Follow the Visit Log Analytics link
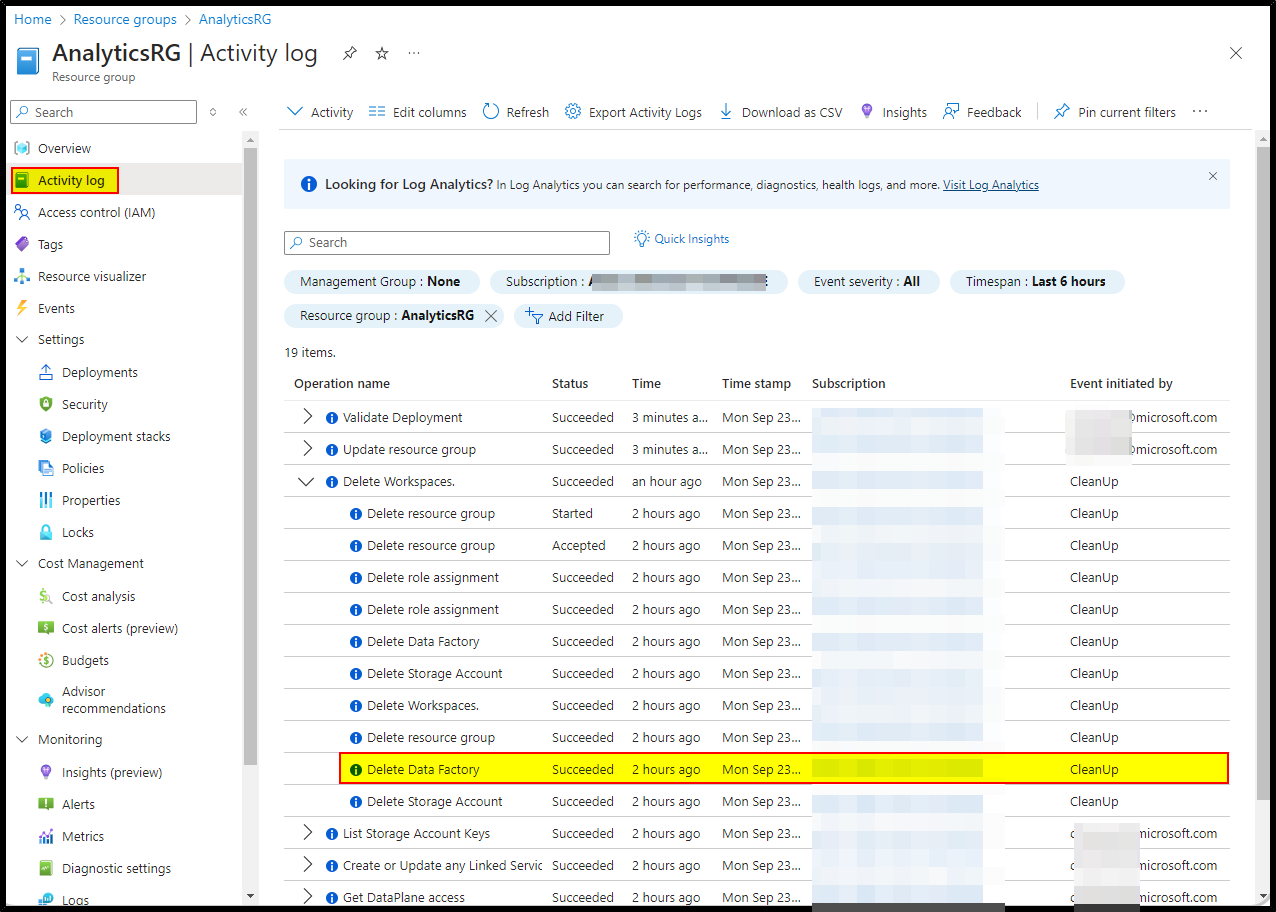The width and height of the screenshot is (1276, 912). tap(991, 185)
